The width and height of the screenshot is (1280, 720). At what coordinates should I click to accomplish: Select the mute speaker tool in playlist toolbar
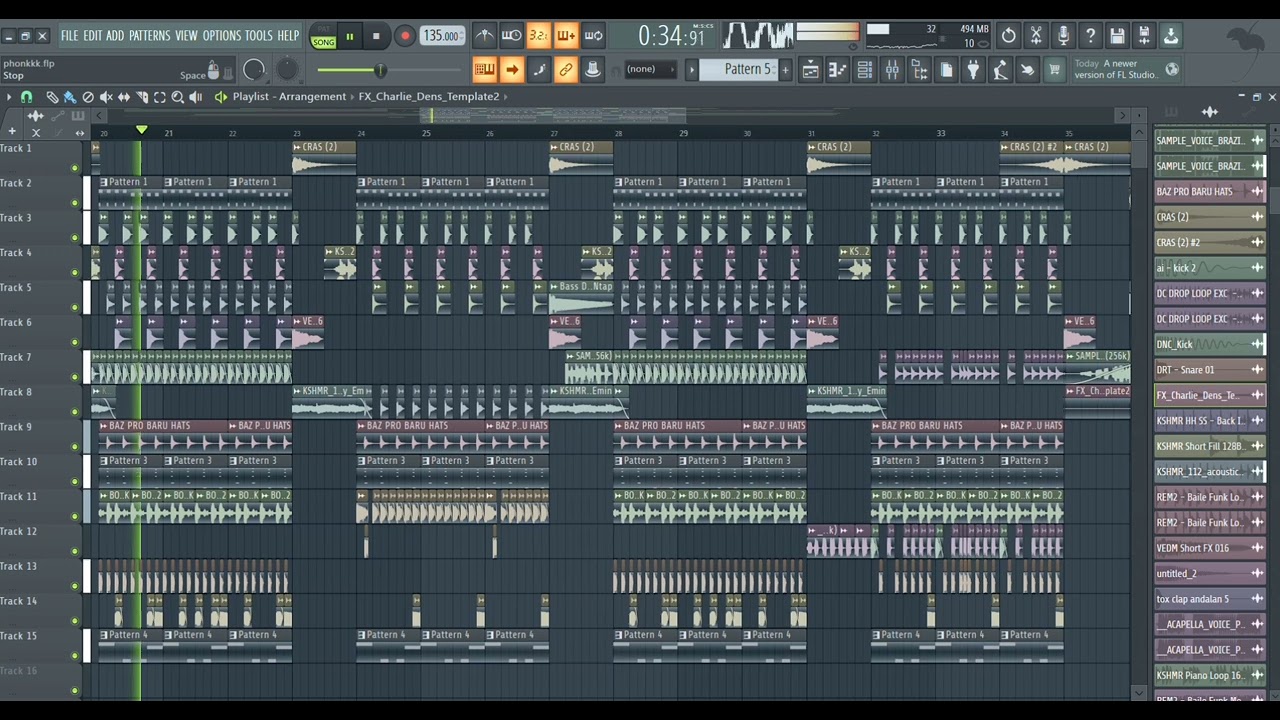click(106, 97)
